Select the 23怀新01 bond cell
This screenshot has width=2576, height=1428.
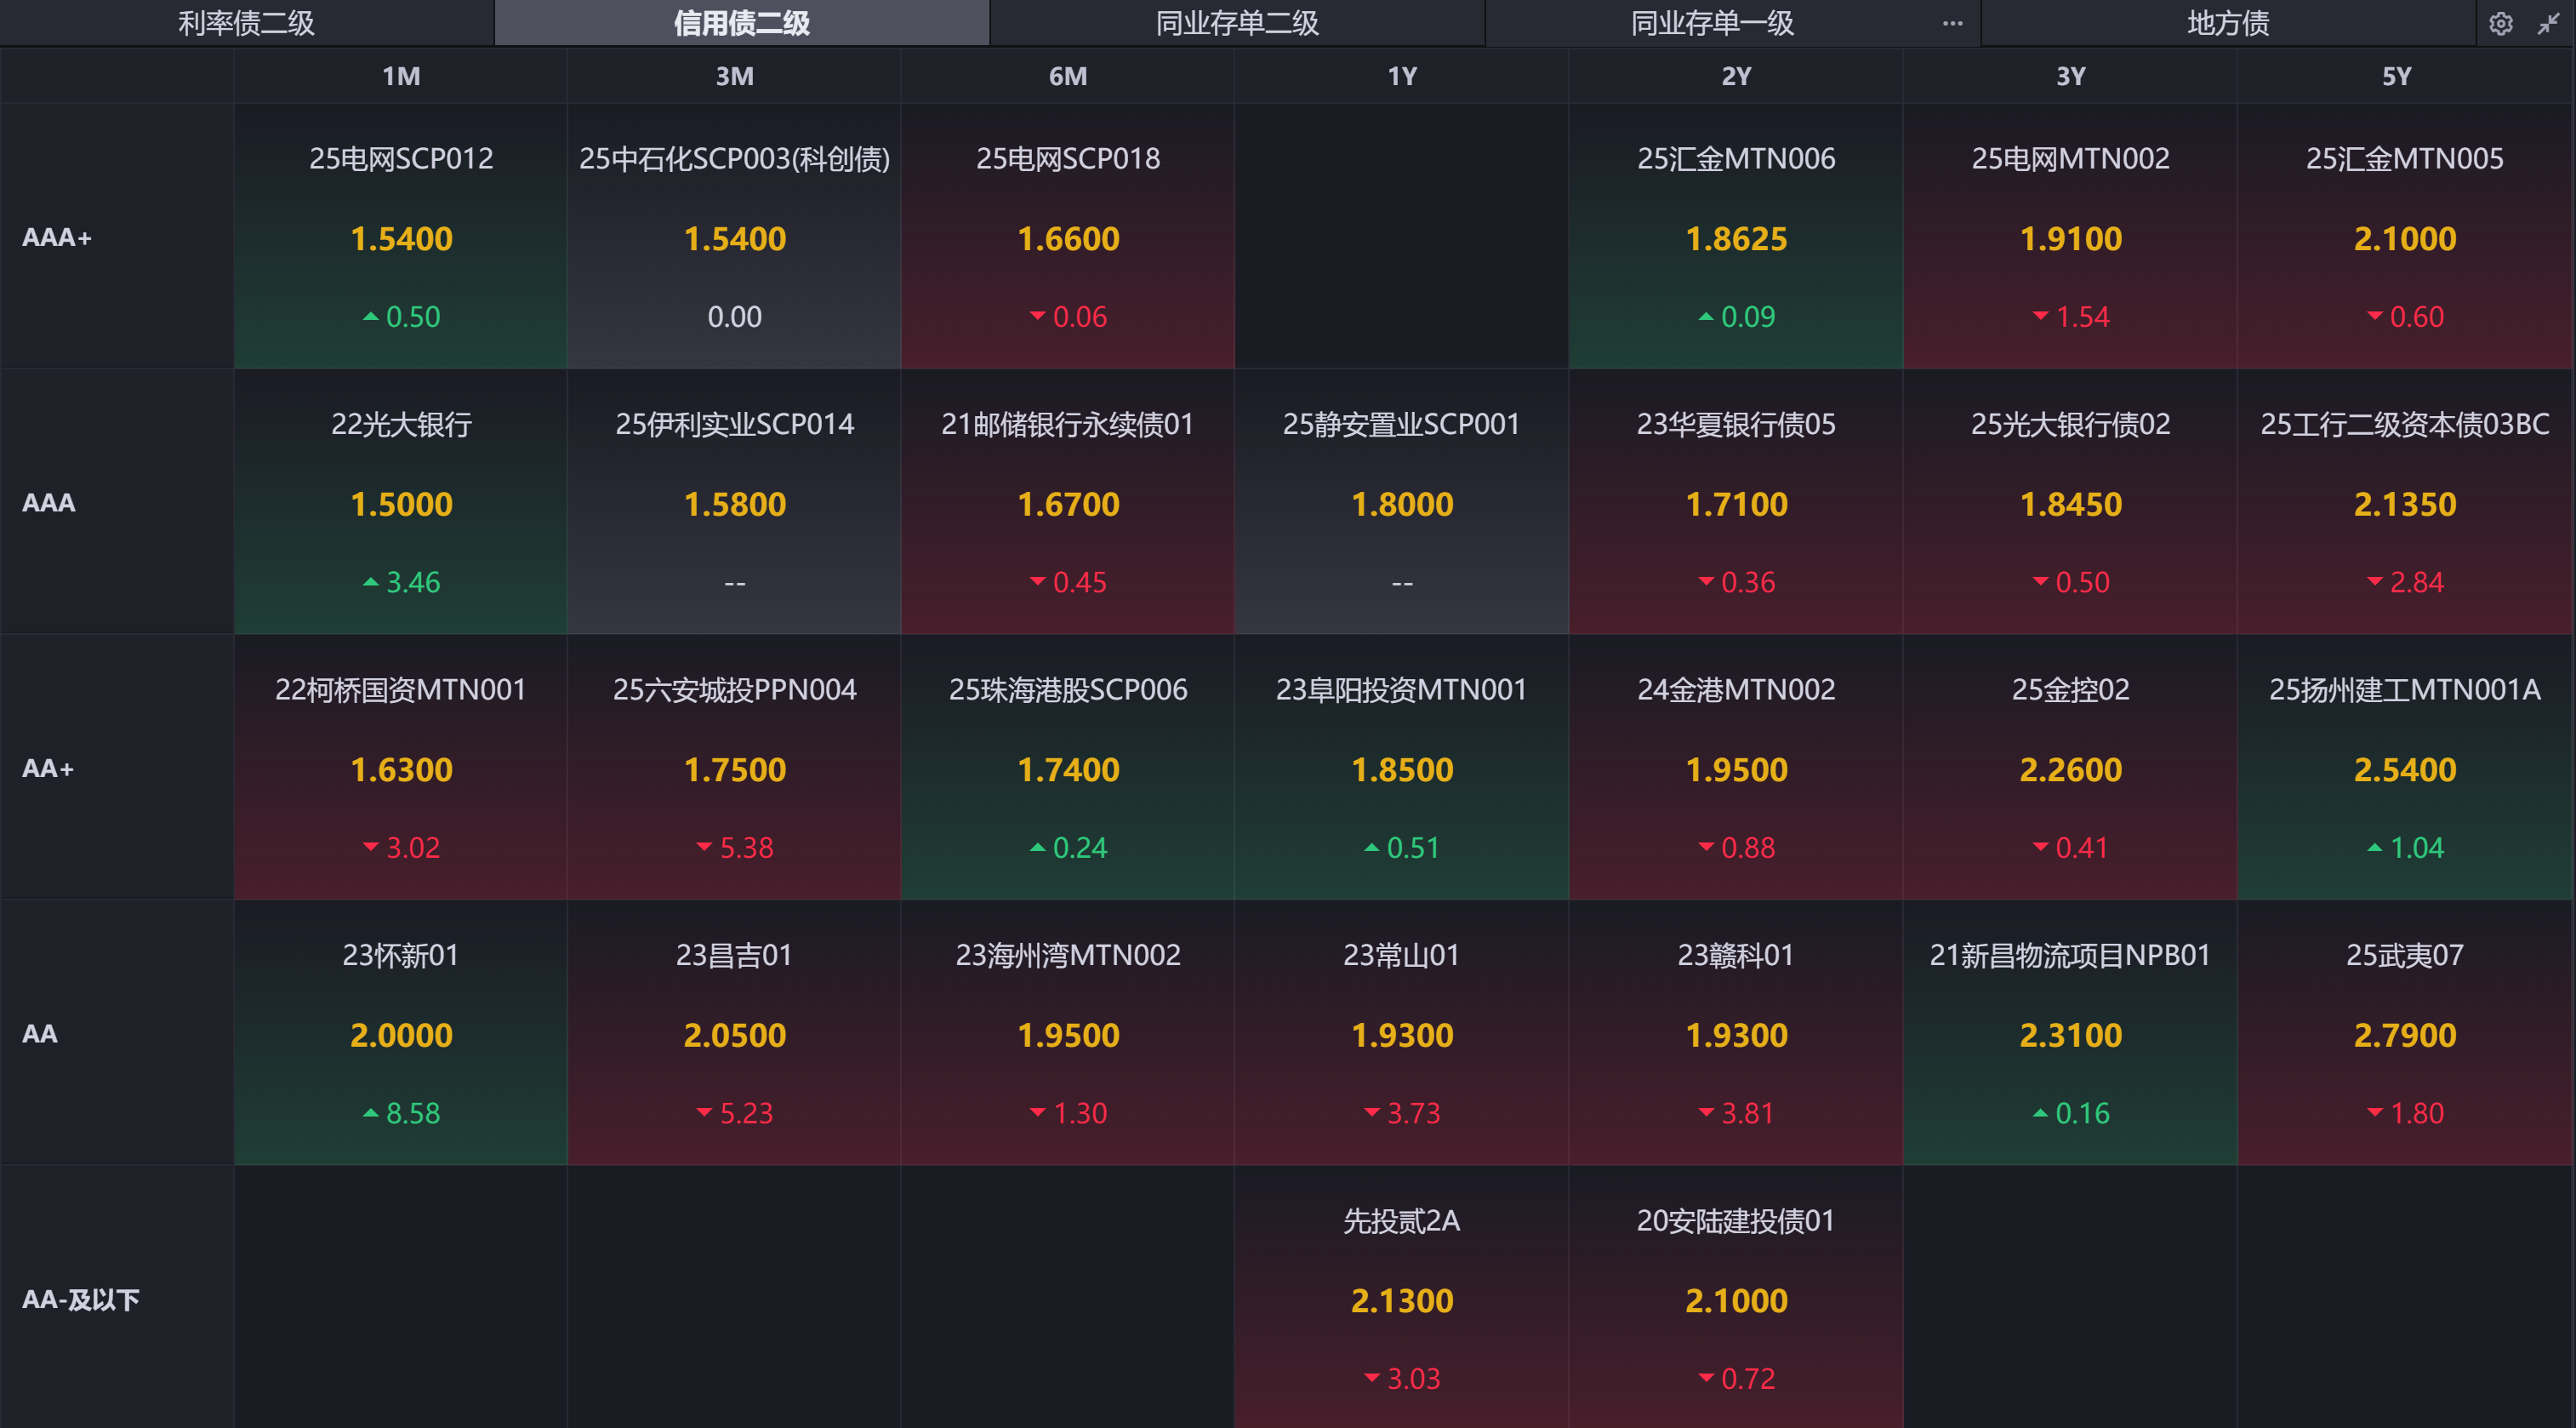401,1033
